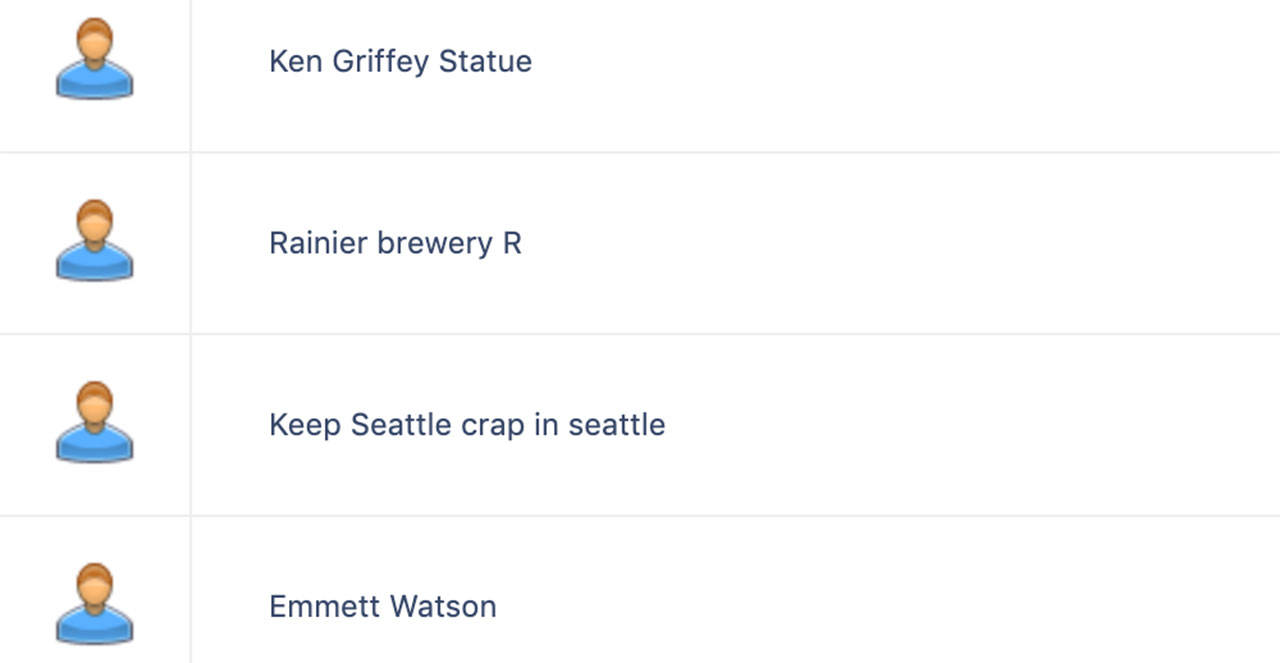1280x663 pixels.
Task: Select the Rainier brewery R row's blank space
Action: point(900,243)
